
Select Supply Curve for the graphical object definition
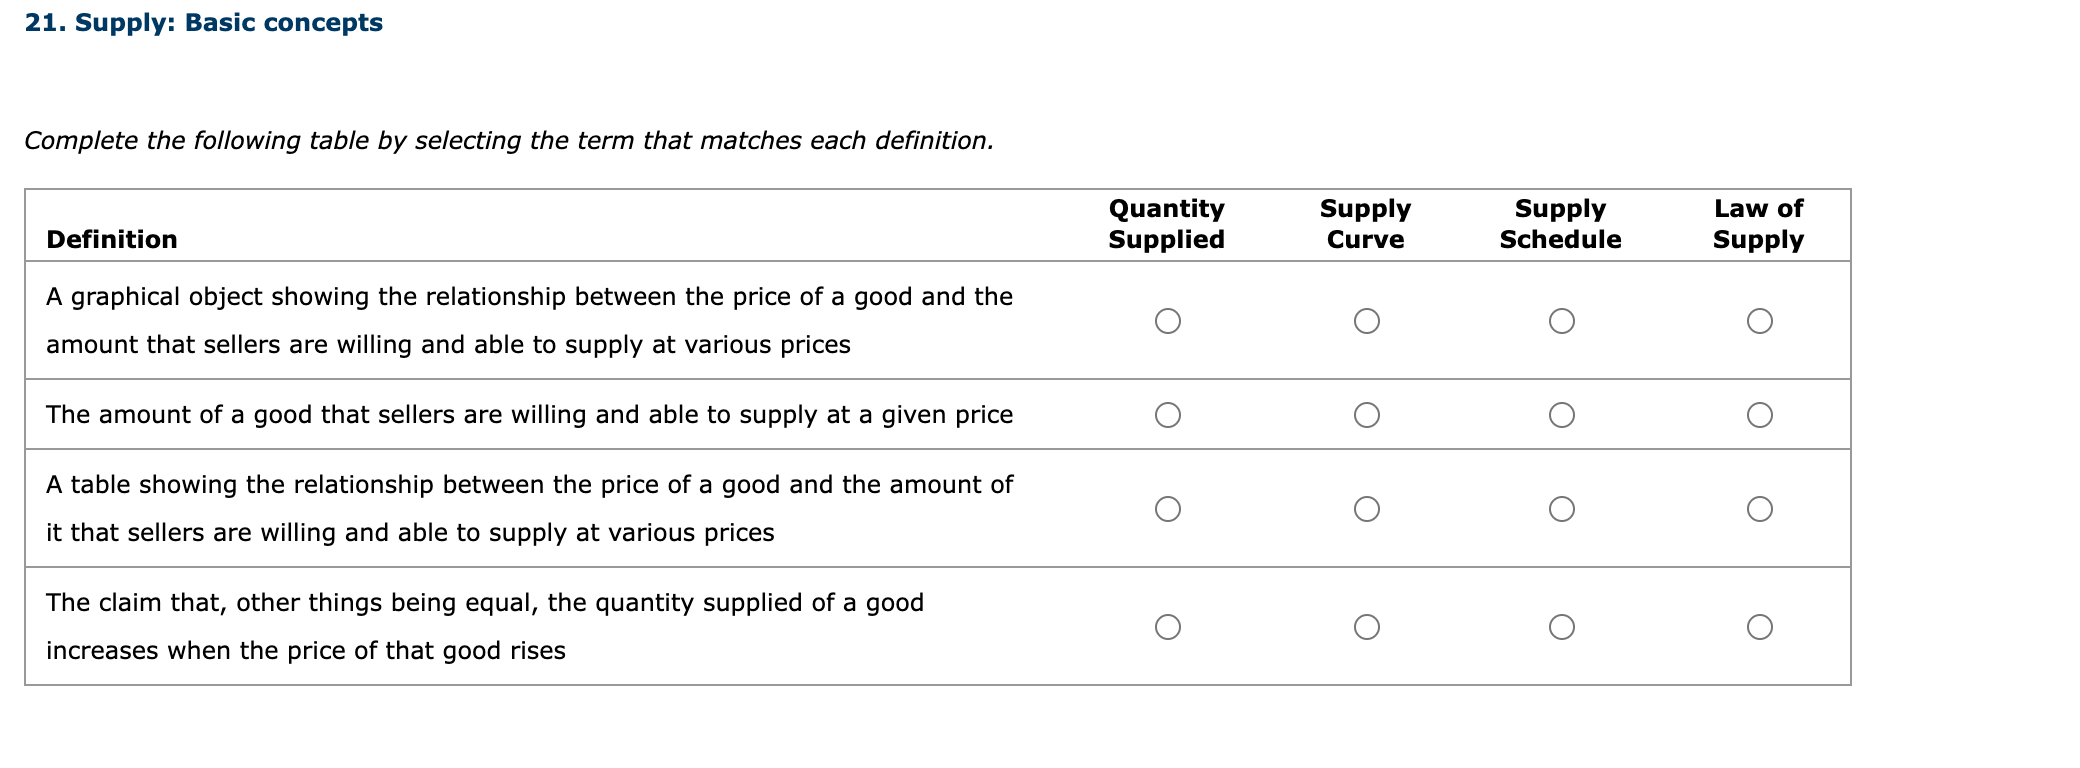(x=1367, y=320)
